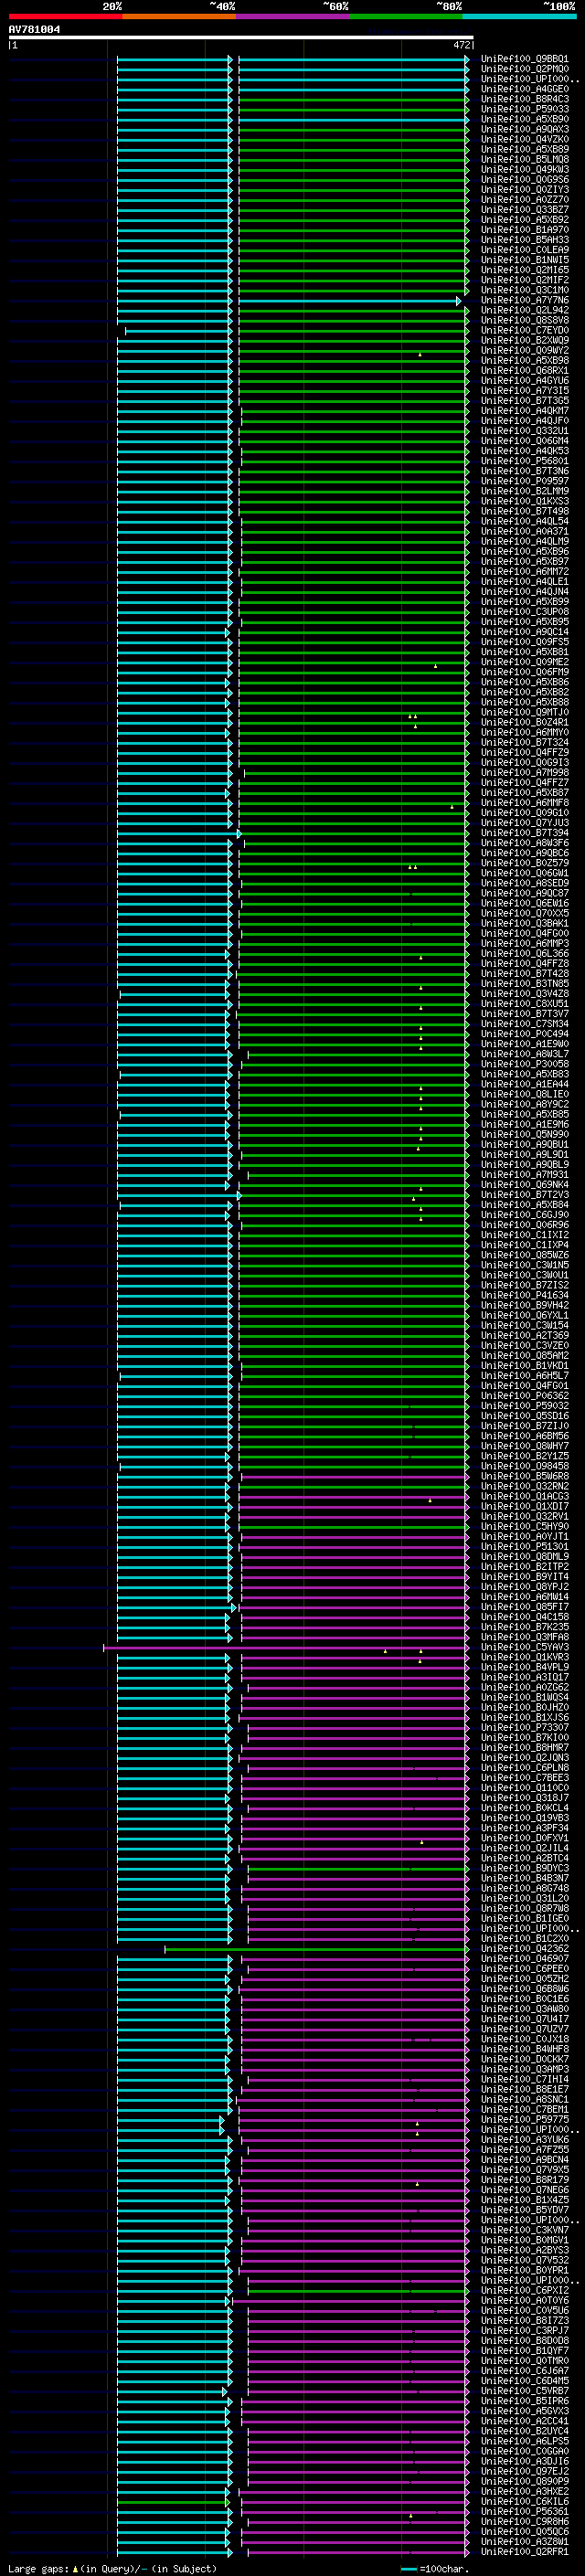Open hit UniRef100_Q6L366
585x2576 pixels.
click(x=525, y=954)
